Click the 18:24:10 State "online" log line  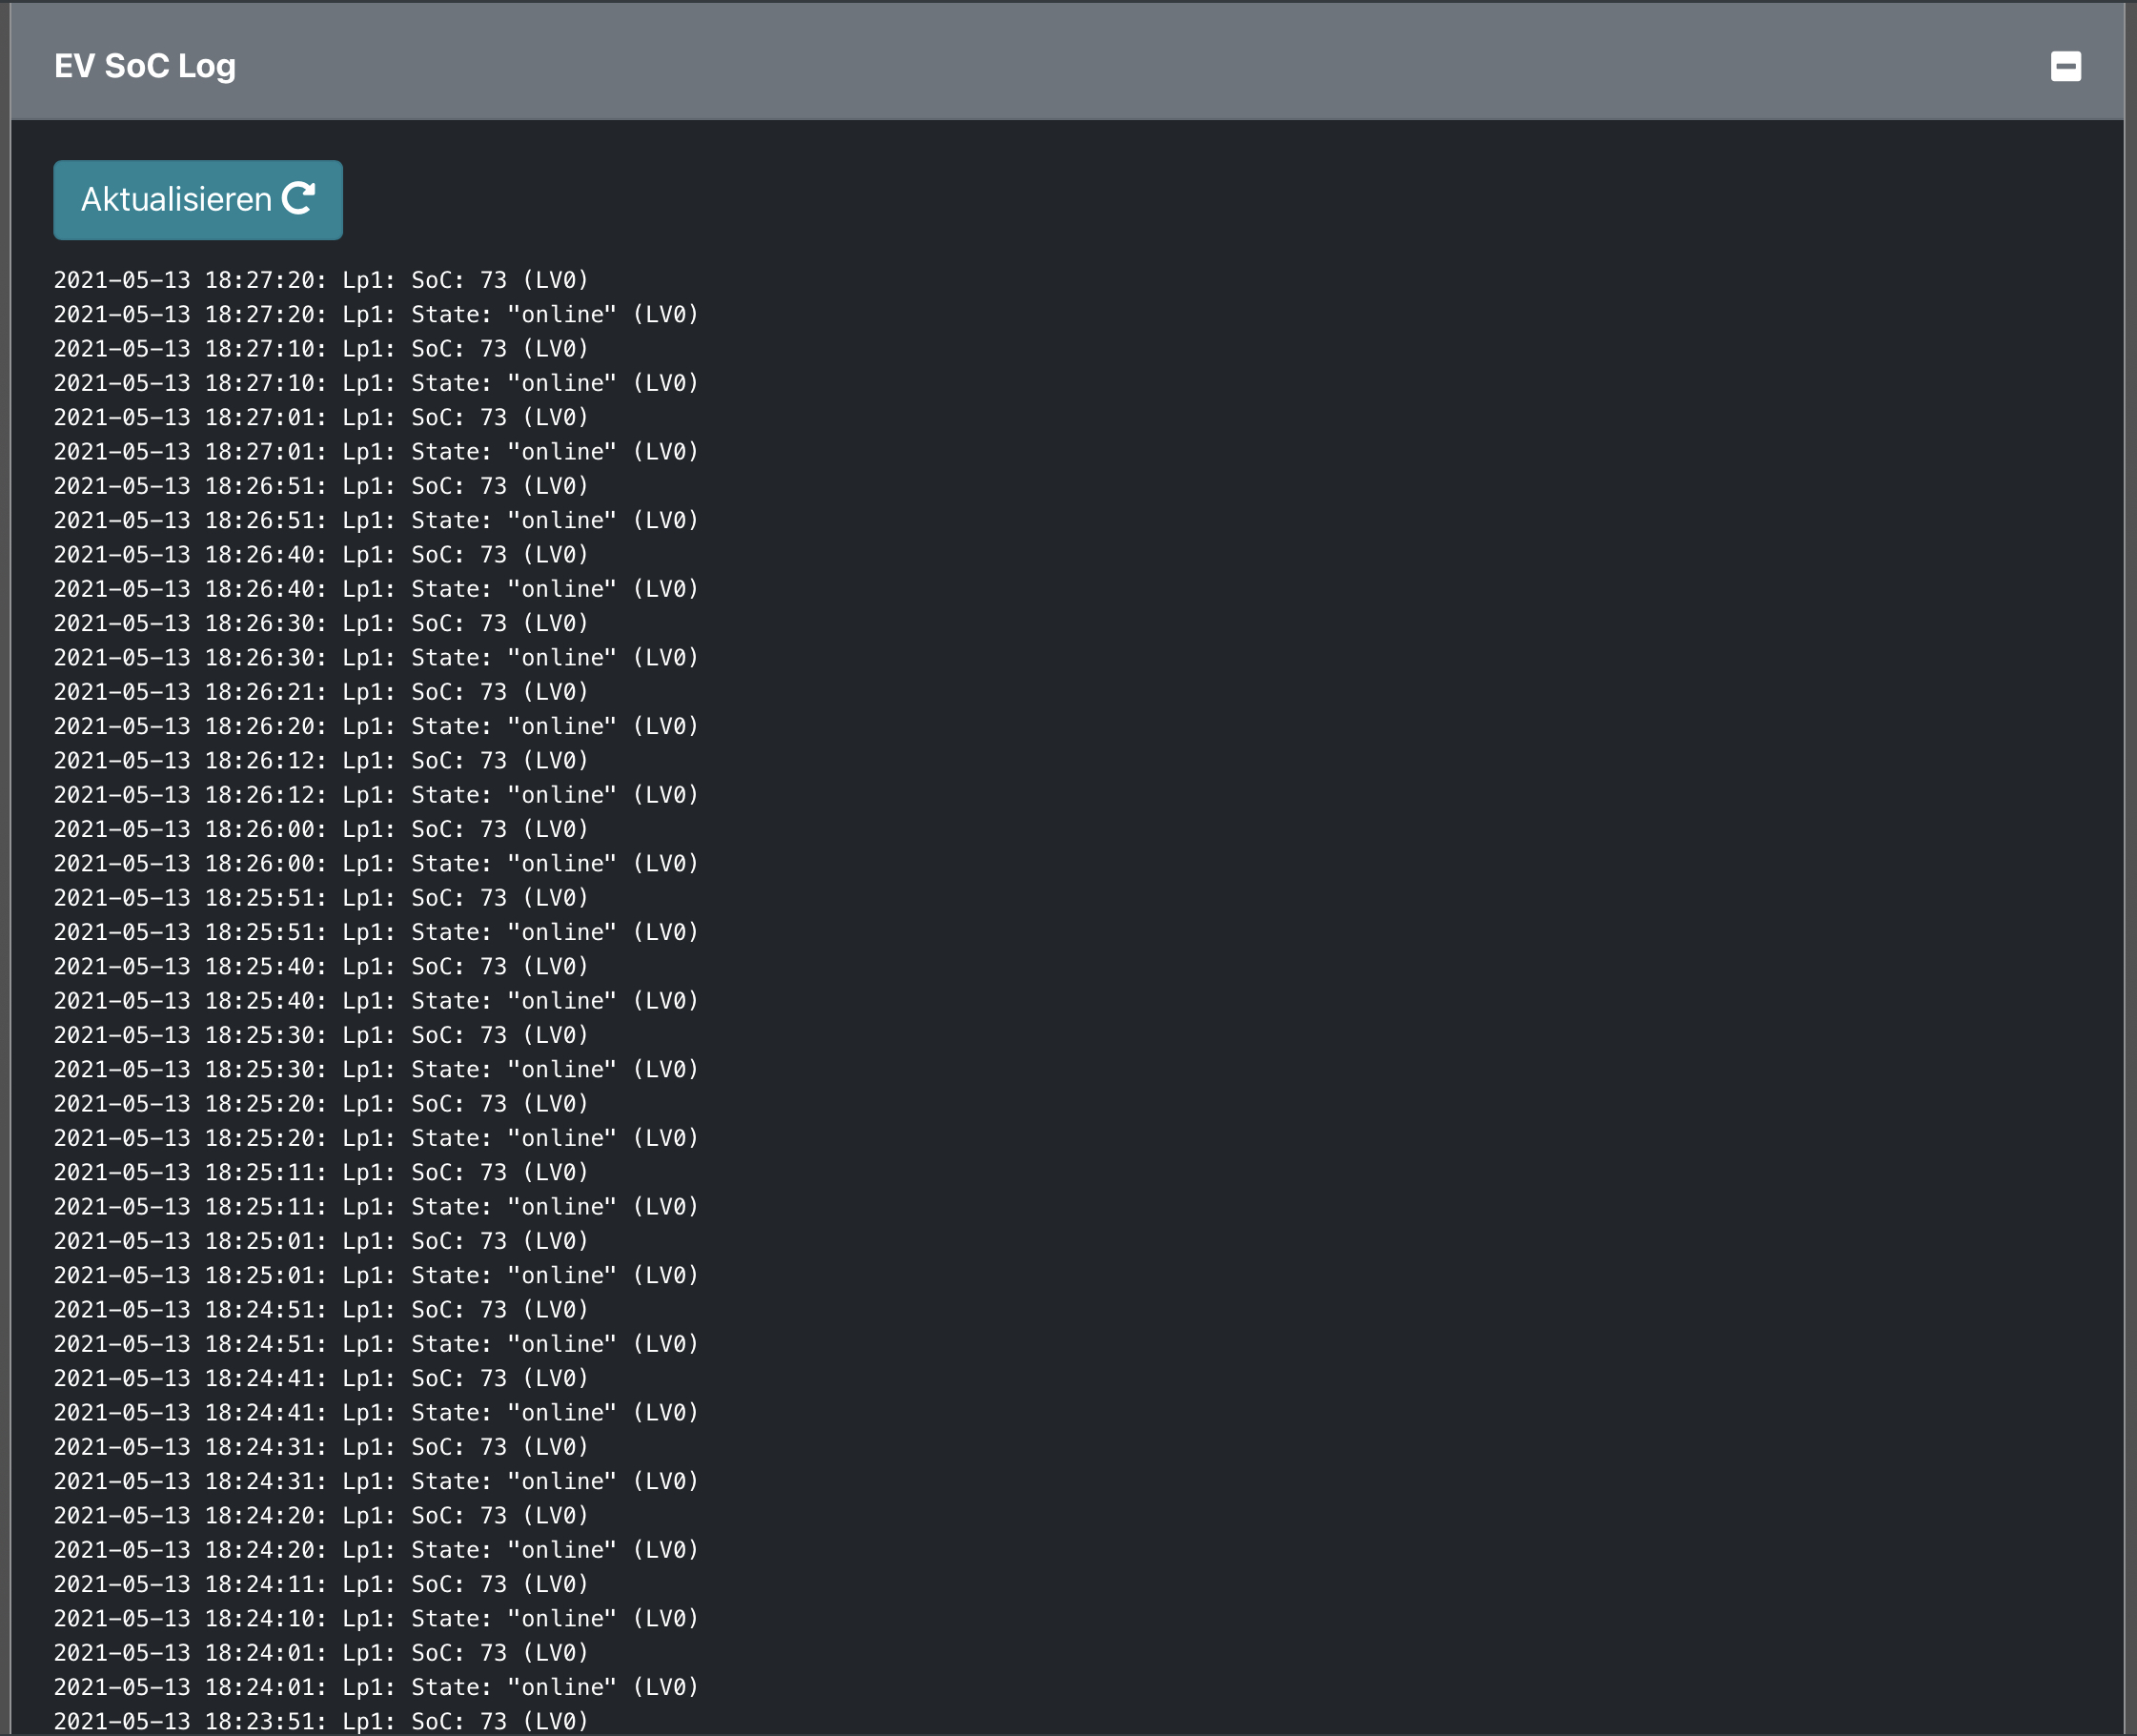[375, 1618]
